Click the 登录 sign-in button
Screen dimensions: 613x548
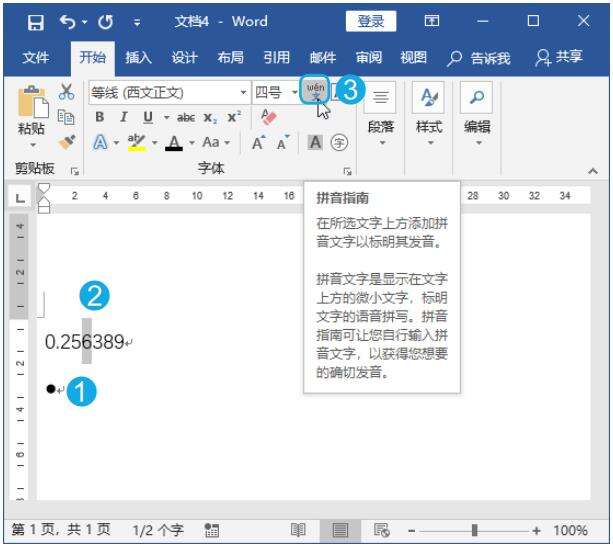pos(371,21)
